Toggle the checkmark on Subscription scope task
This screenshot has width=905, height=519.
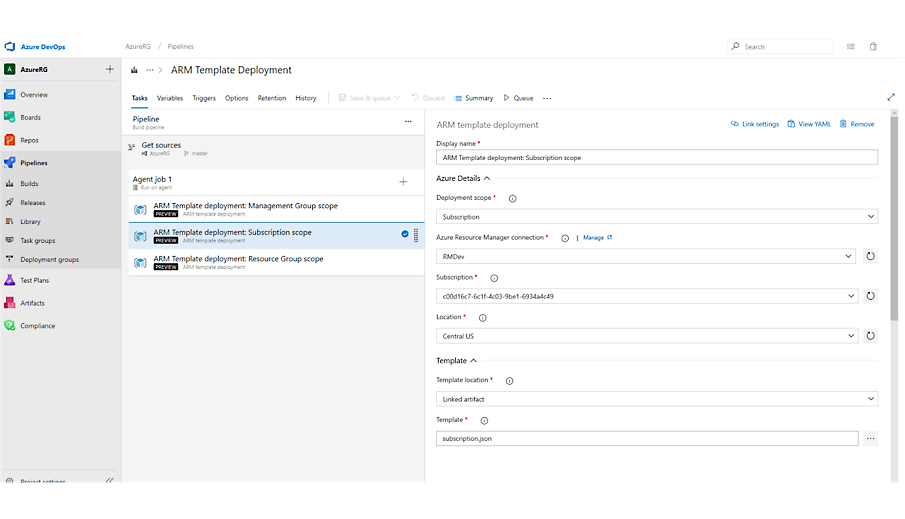[405, 234]
